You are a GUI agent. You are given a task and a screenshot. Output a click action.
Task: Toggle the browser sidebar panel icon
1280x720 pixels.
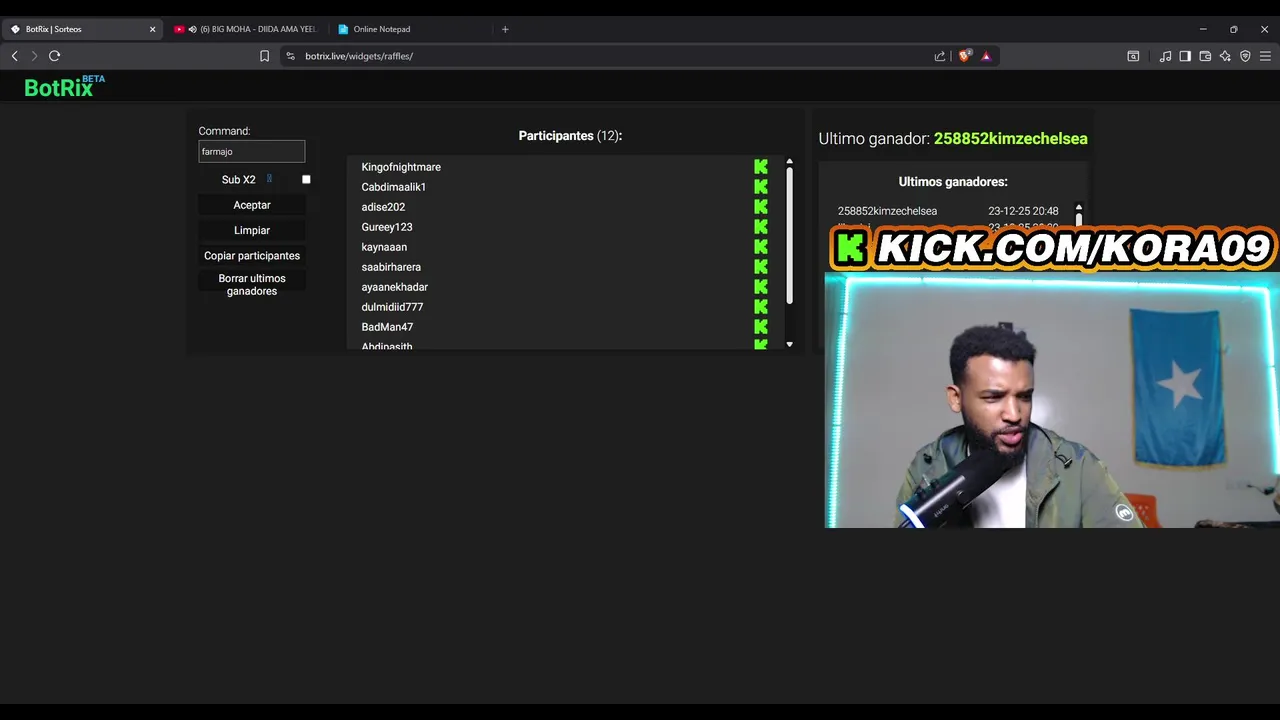click(1185, 56)
